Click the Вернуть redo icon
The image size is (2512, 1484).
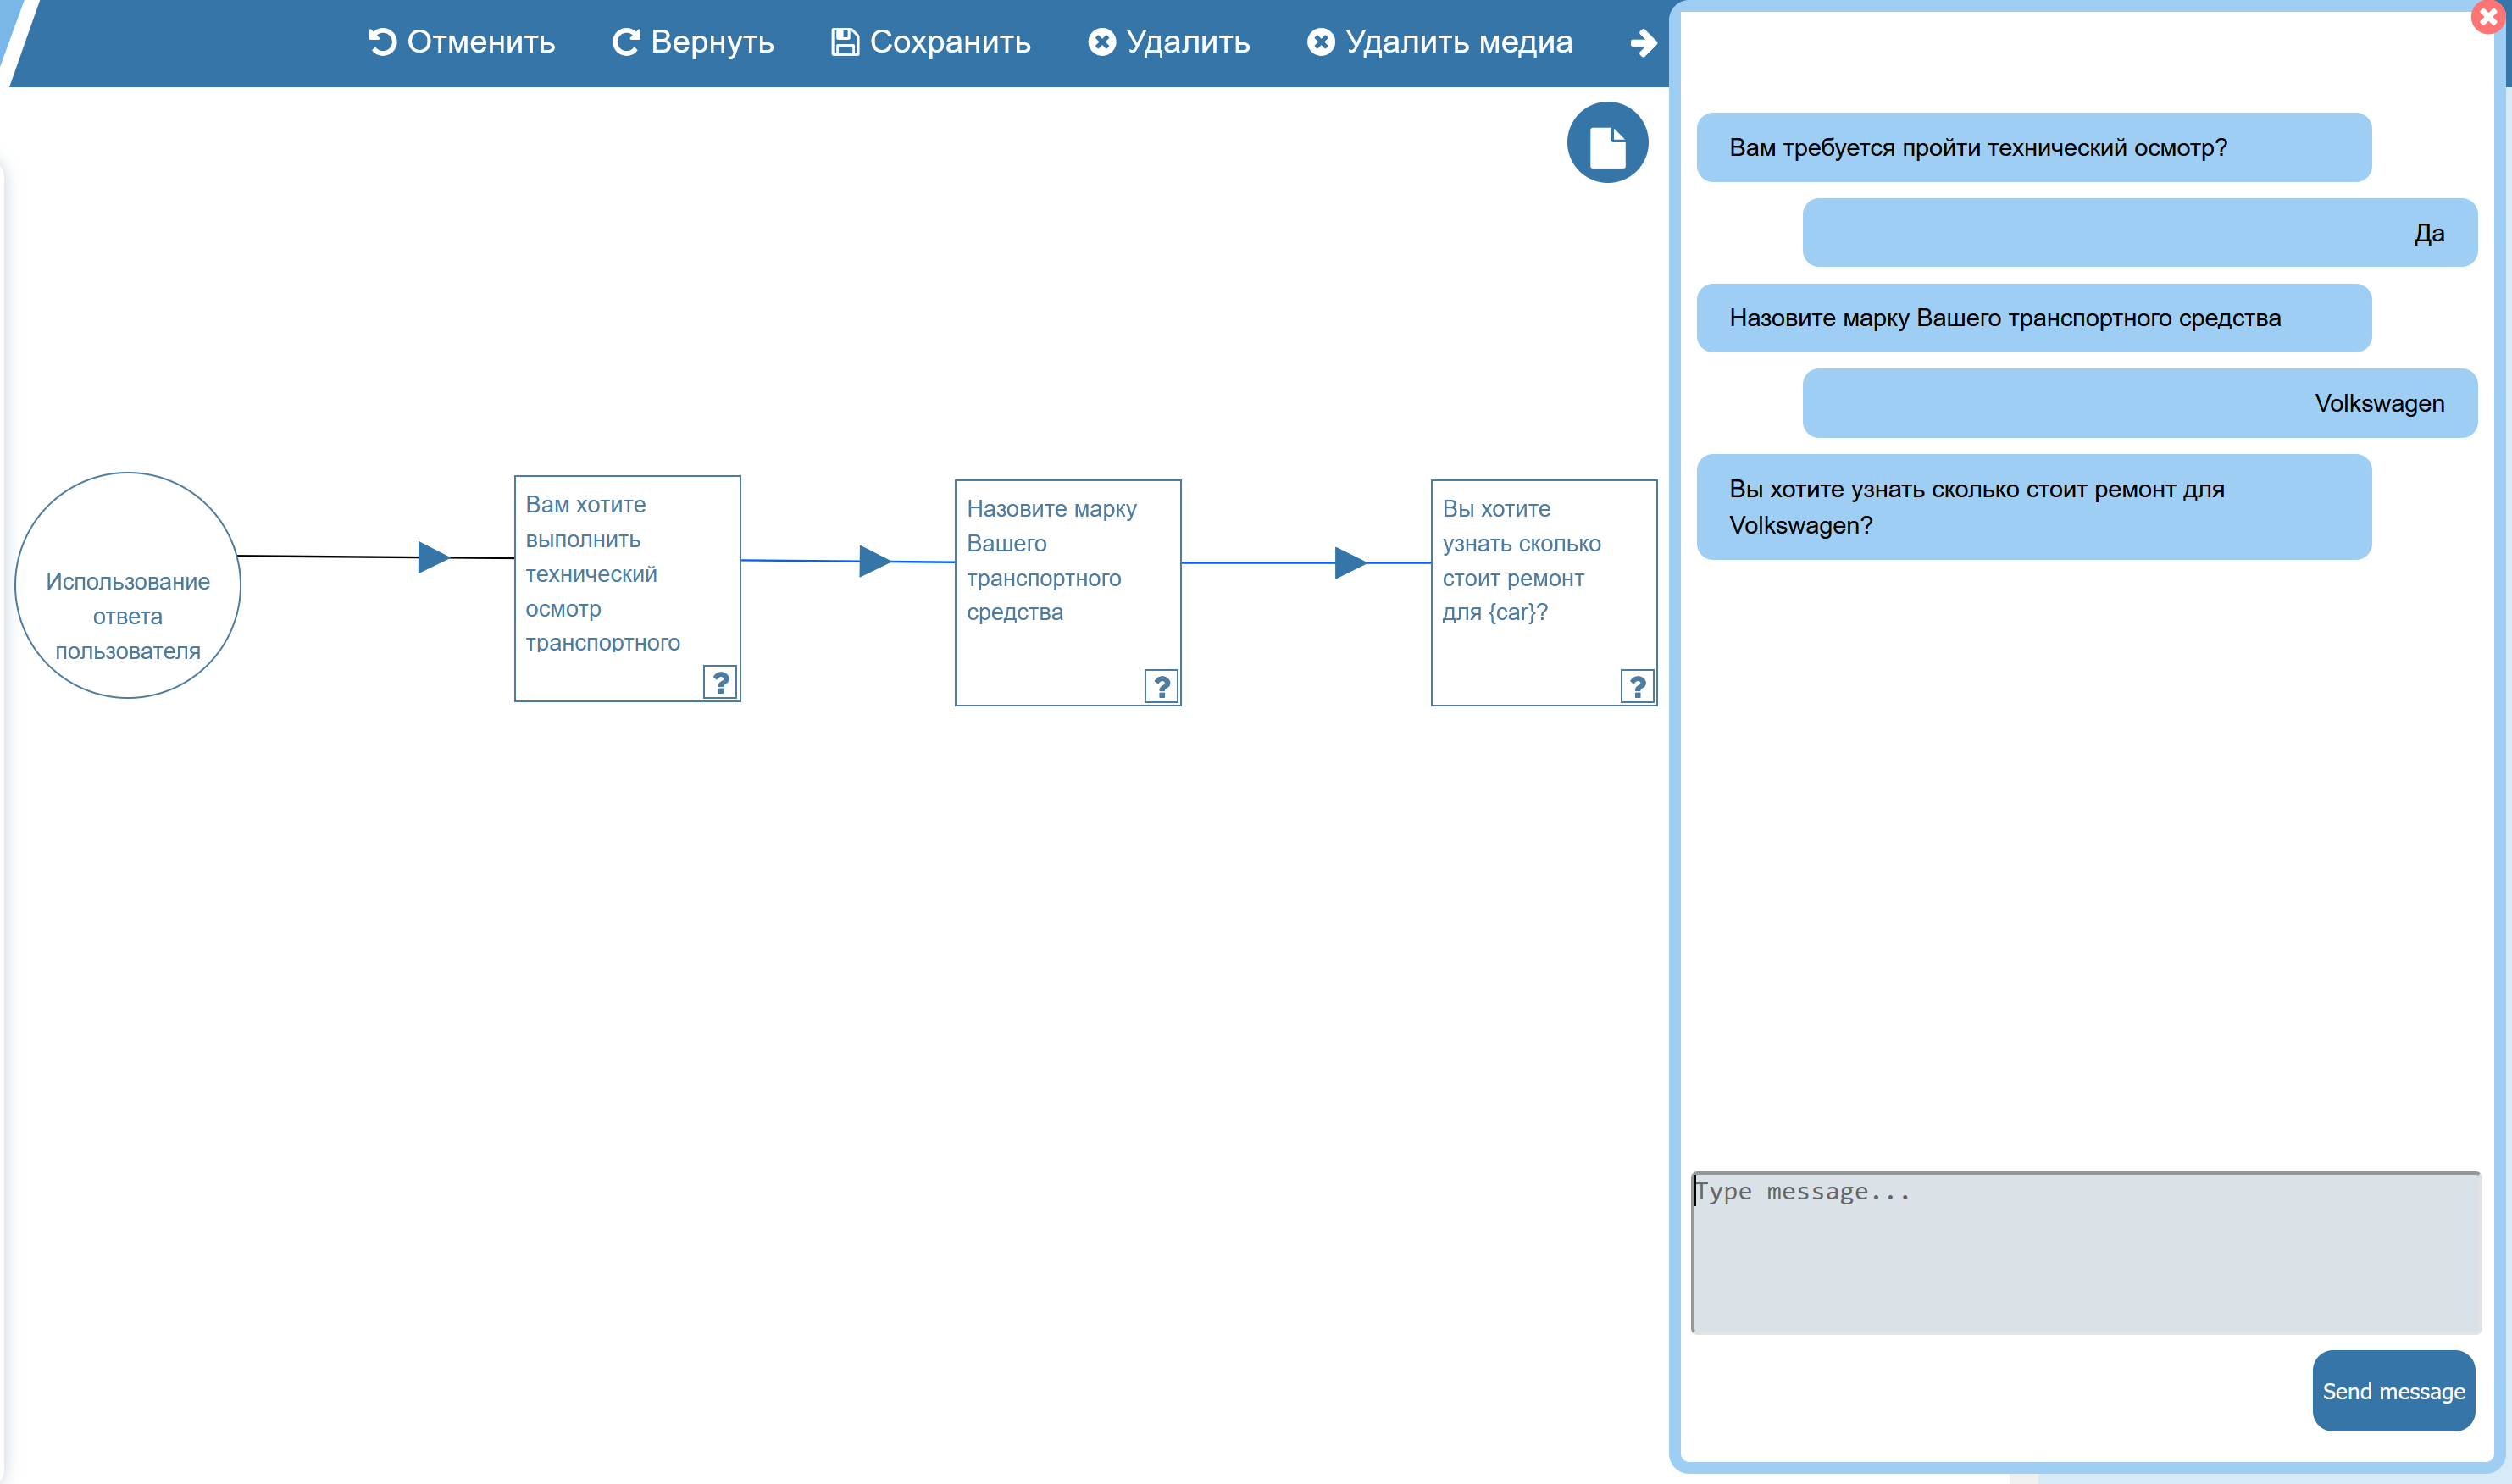pyautogui.click(x=626, y=42)
